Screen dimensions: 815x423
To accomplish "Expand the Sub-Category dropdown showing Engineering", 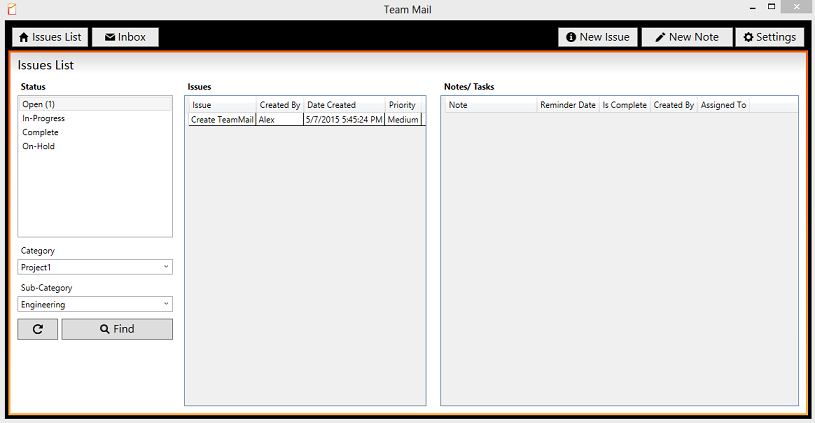I will 95,304.
